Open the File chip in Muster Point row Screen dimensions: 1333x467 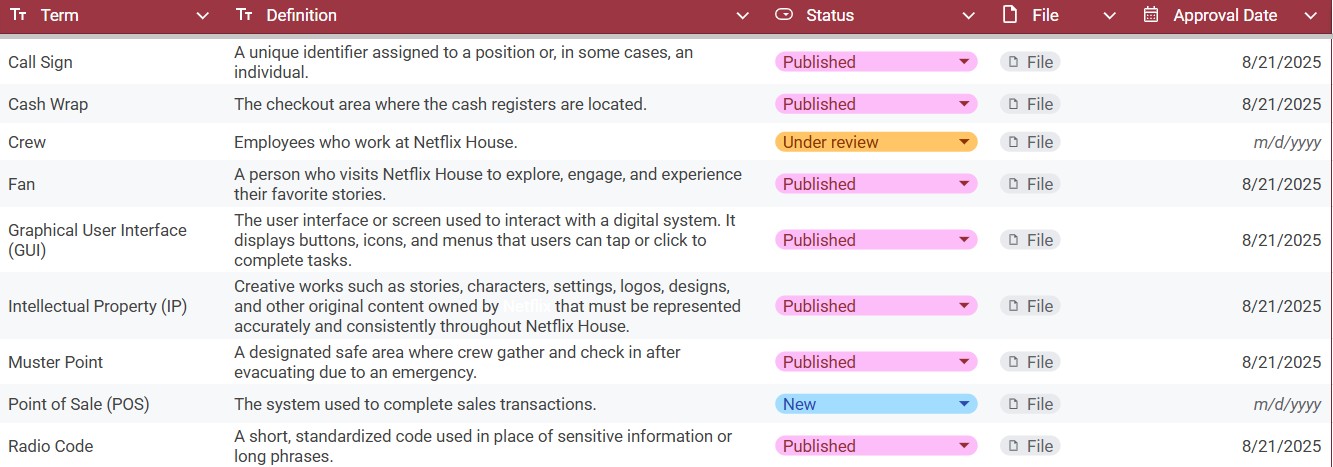click(x=1030, y=362)
